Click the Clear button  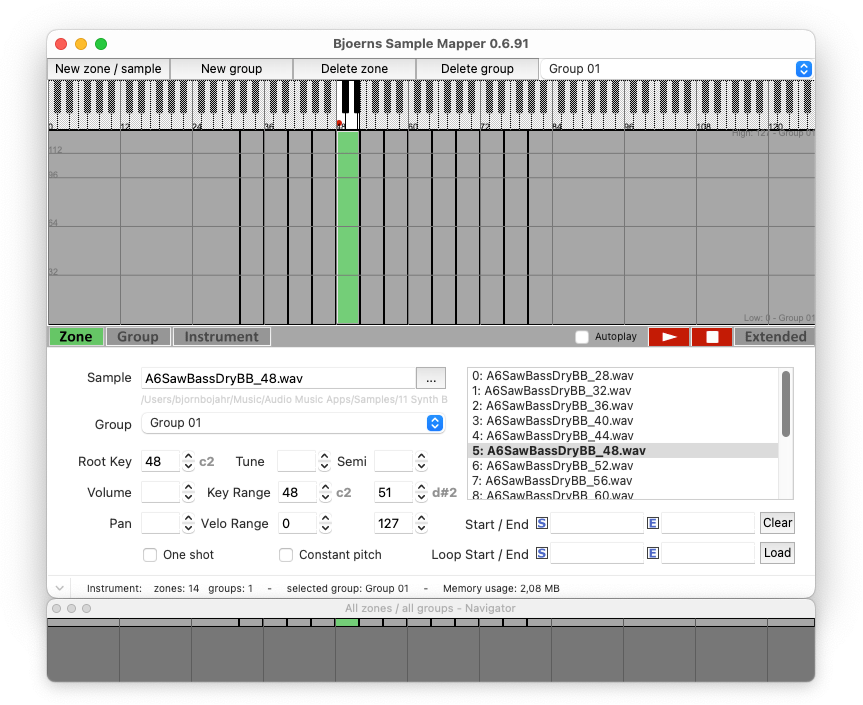point(777,523)
